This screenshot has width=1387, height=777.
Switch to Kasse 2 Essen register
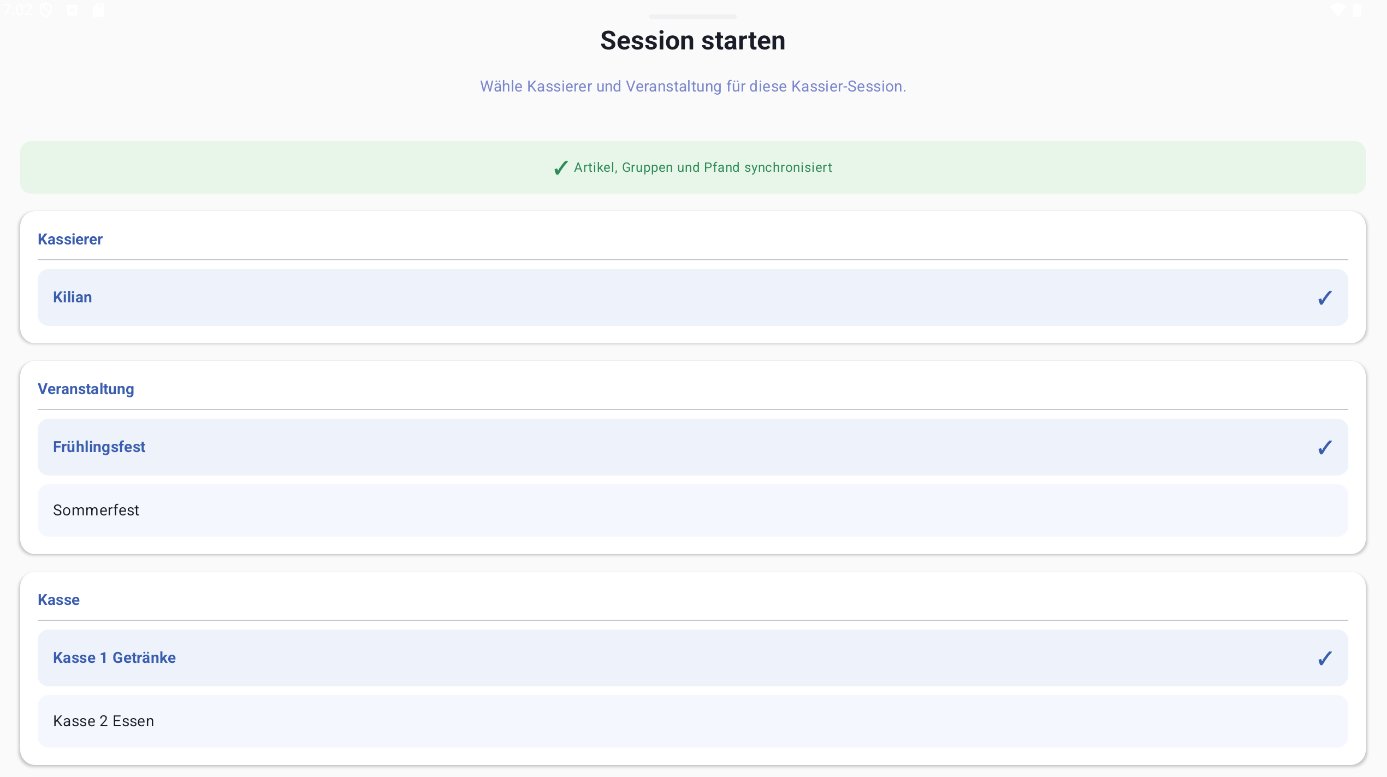click(693, 721)
